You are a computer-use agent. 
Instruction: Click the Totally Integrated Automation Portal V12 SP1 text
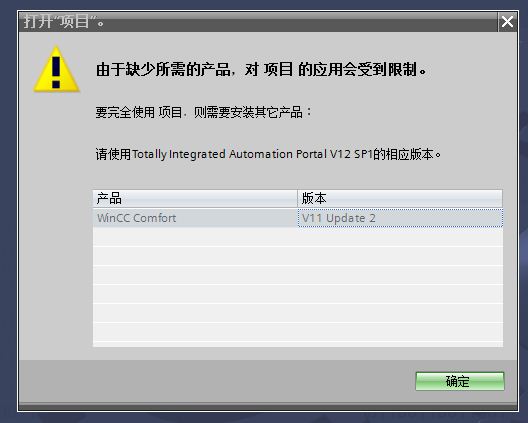(252, 154)
